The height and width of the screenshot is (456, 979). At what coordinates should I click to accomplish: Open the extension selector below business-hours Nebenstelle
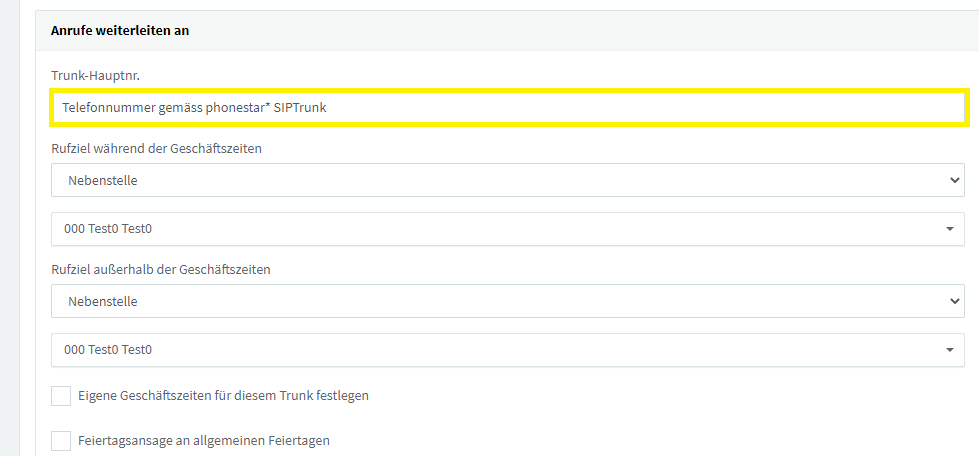pos(508,229)
